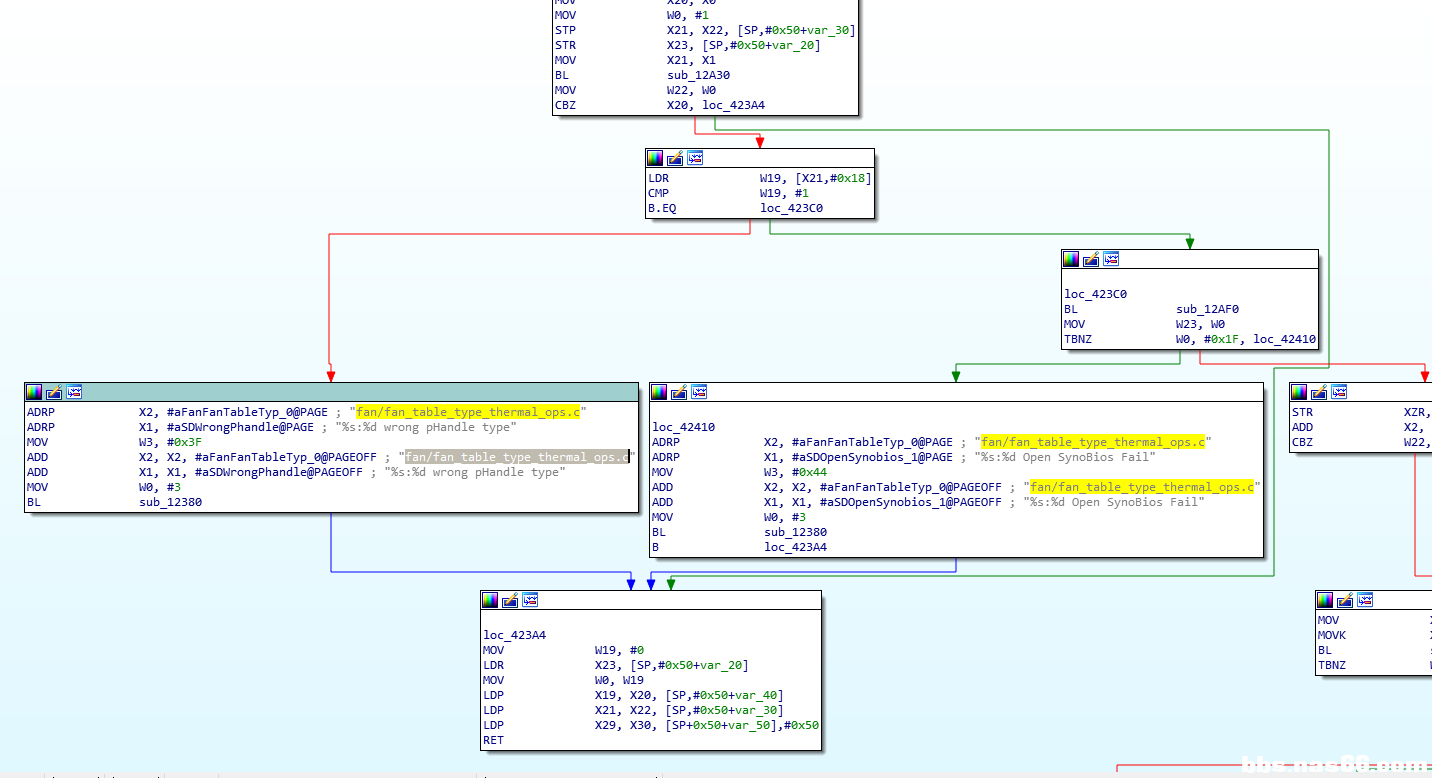Click loc_423C0 target in the B.EQ line
The image size is (1432, 778).
(x=792, y=208)
